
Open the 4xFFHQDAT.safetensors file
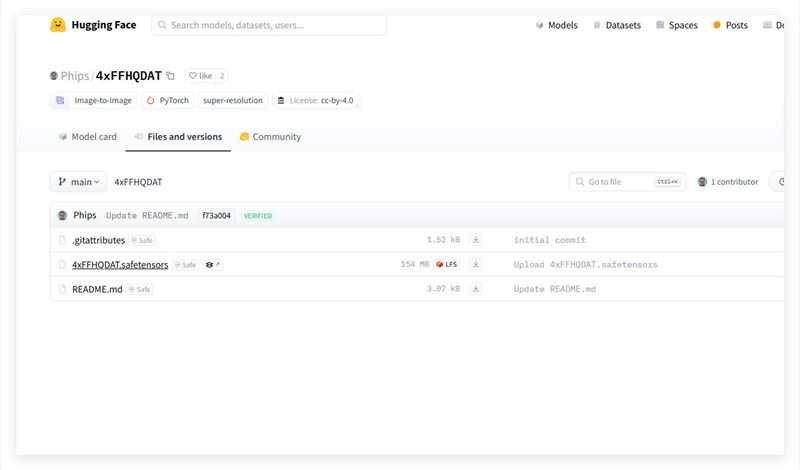point(120,265)
